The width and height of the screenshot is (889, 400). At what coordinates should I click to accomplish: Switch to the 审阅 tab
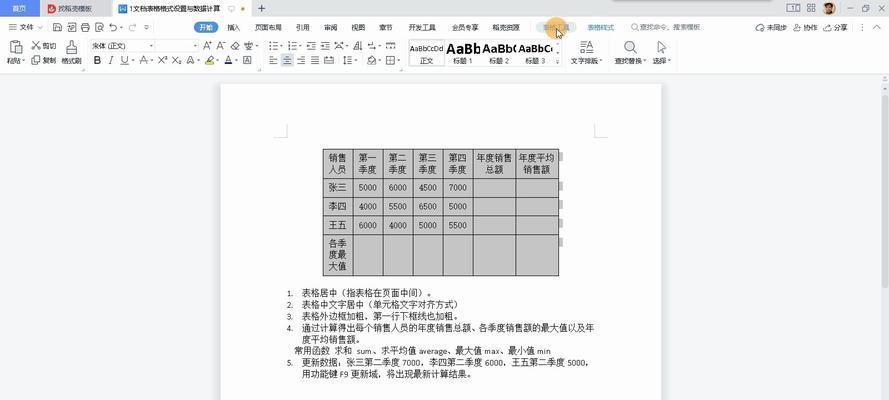331,27
